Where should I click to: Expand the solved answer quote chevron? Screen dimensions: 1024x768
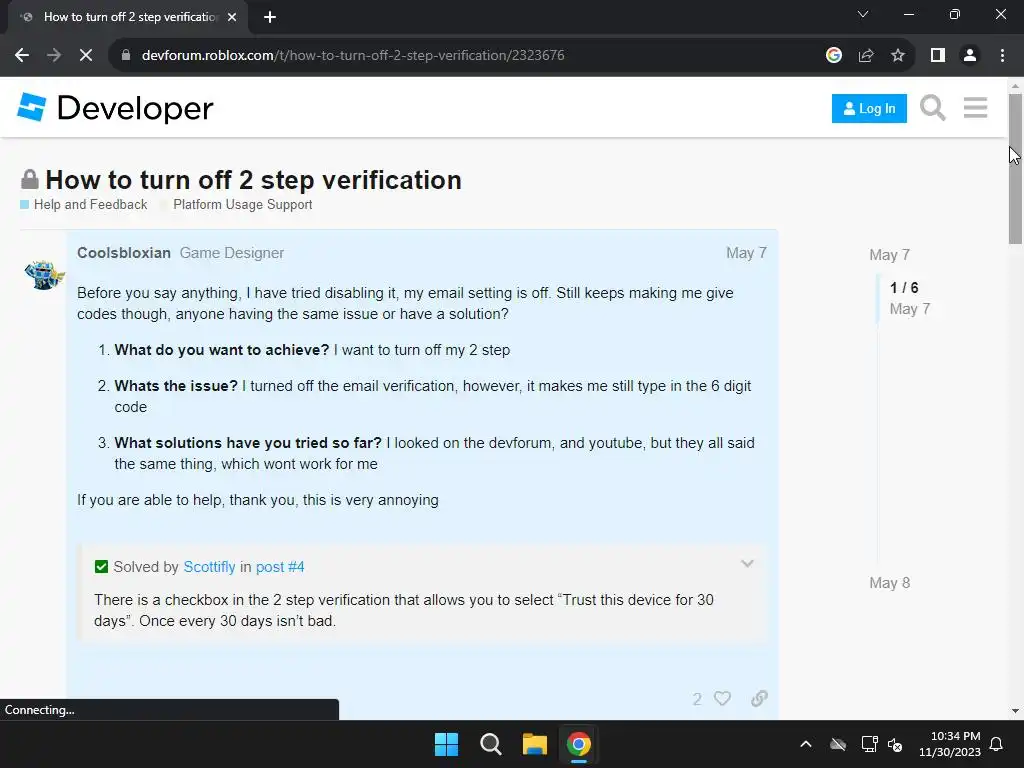[x=747, y=564]
